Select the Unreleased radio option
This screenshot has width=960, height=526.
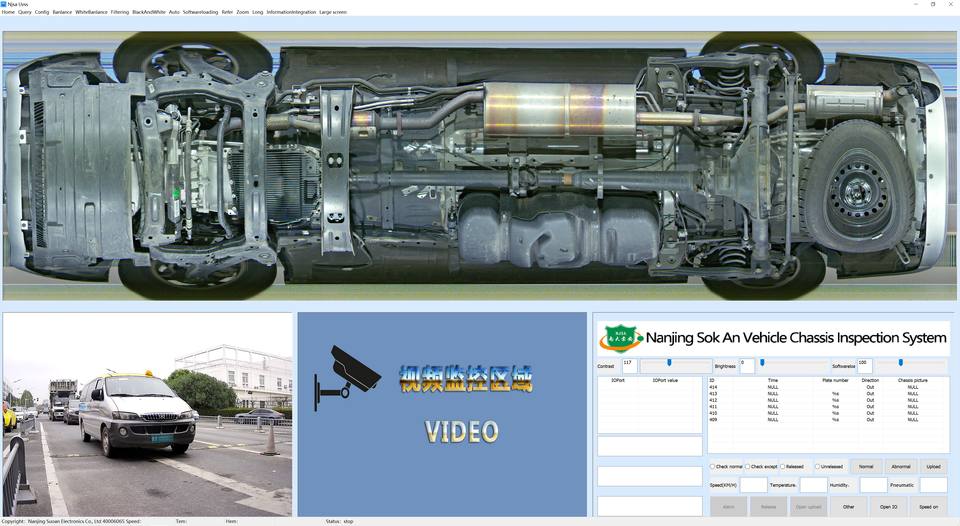tap(829, 467)
